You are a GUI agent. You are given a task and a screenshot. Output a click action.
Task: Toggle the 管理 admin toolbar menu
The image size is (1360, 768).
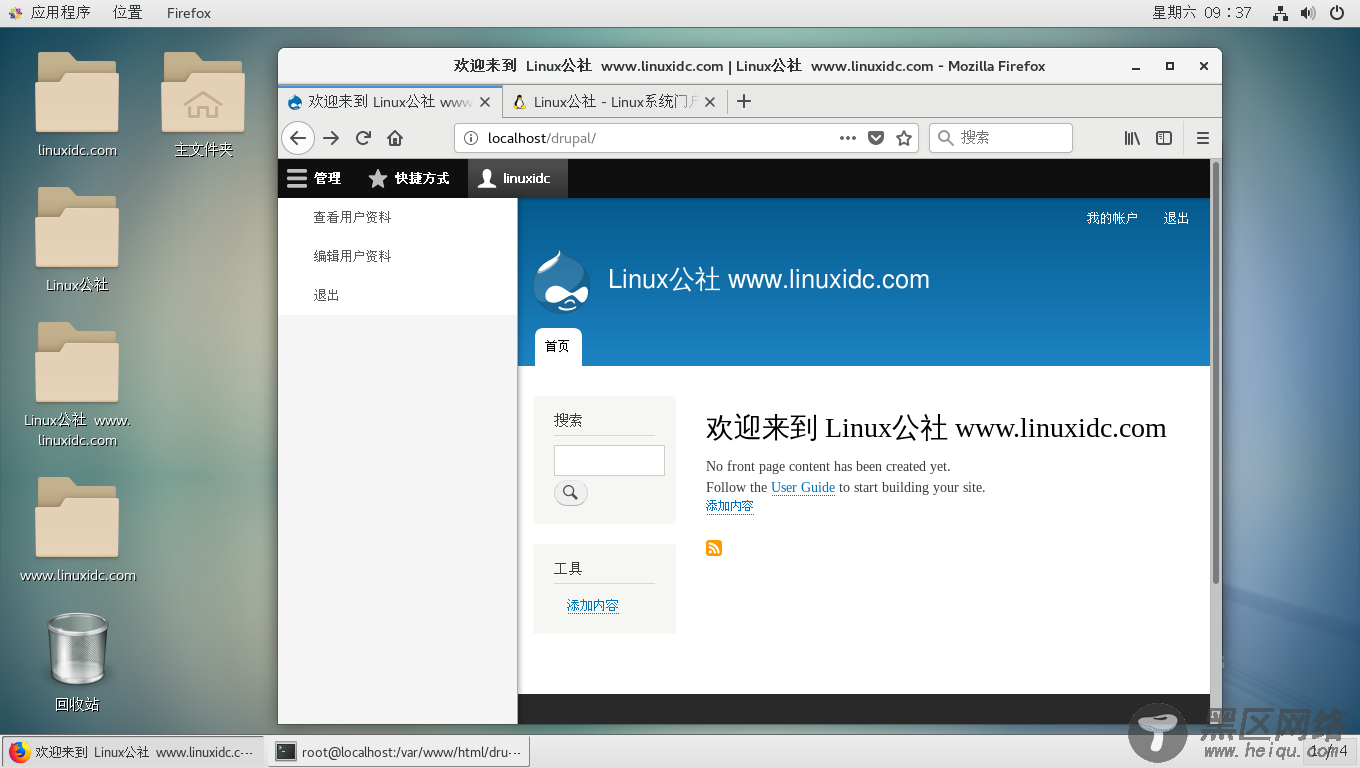point(314,178)
